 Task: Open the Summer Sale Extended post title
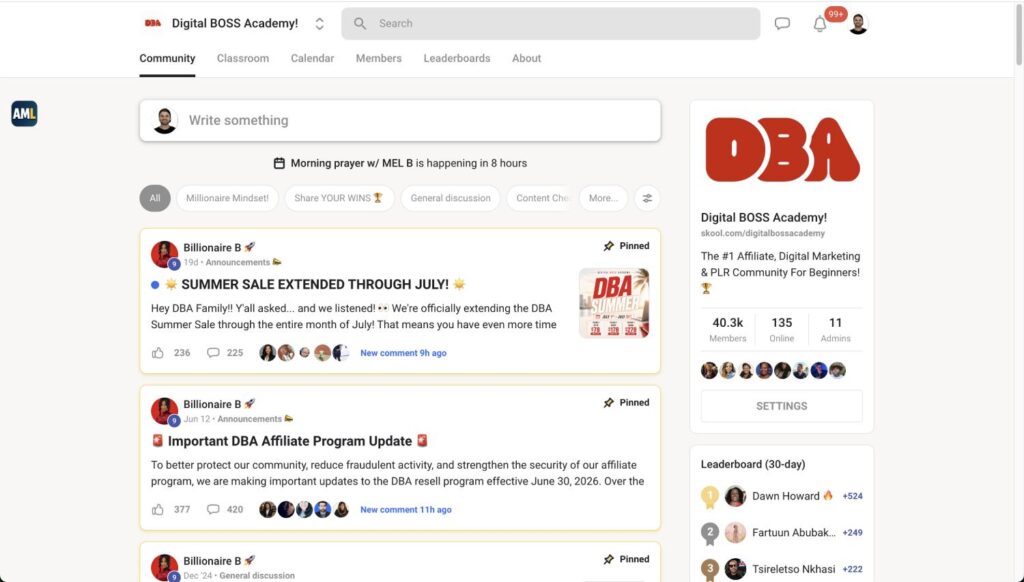pos(315,284)
